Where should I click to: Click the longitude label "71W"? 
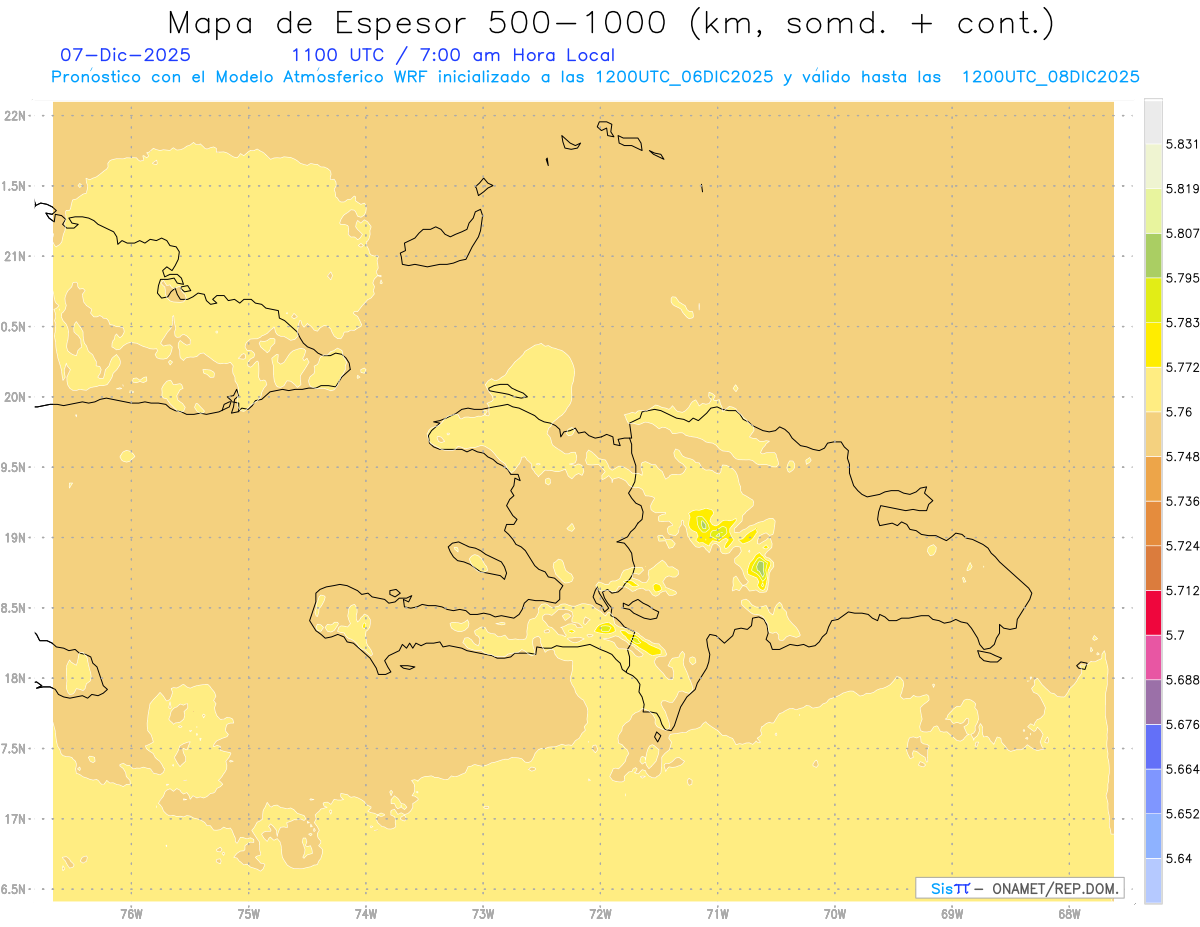[717, 913]
